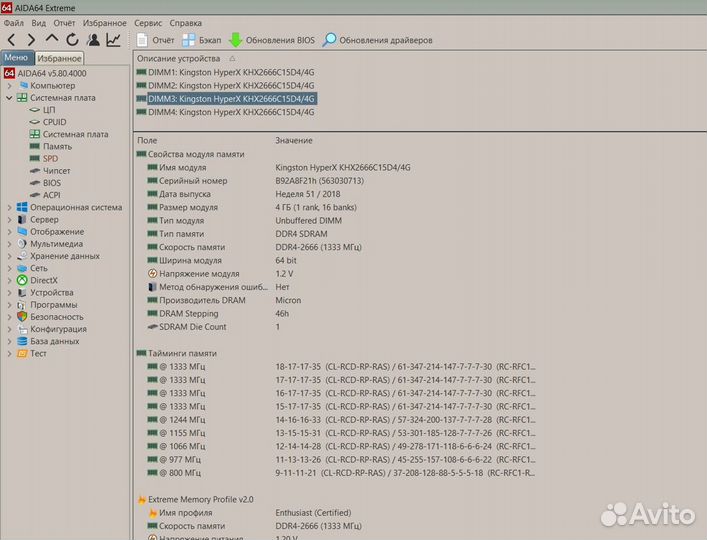Viewport: 707px width, 540px height.
Task: Click Обновления BIOS green arrow button
Action: tap(271, 40)
